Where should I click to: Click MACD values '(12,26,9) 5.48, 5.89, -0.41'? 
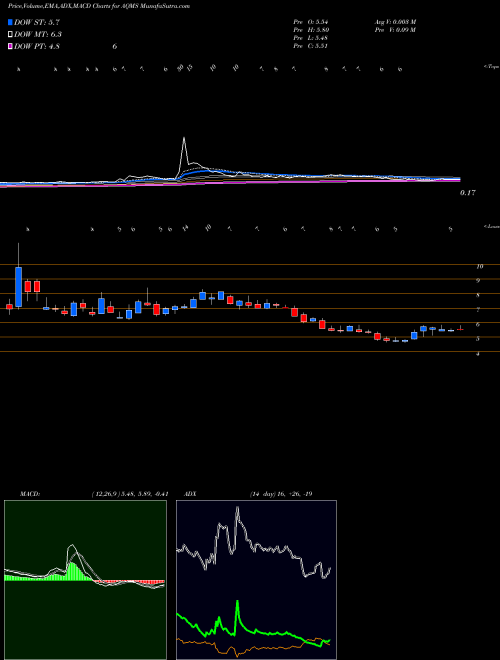point(130,494)
